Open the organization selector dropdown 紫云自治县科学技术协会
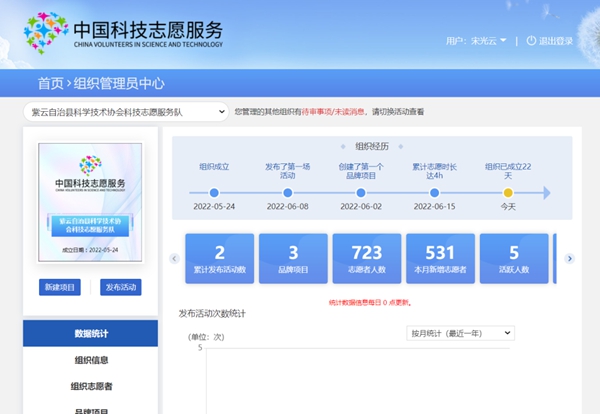600x414 pixels. 126,112
